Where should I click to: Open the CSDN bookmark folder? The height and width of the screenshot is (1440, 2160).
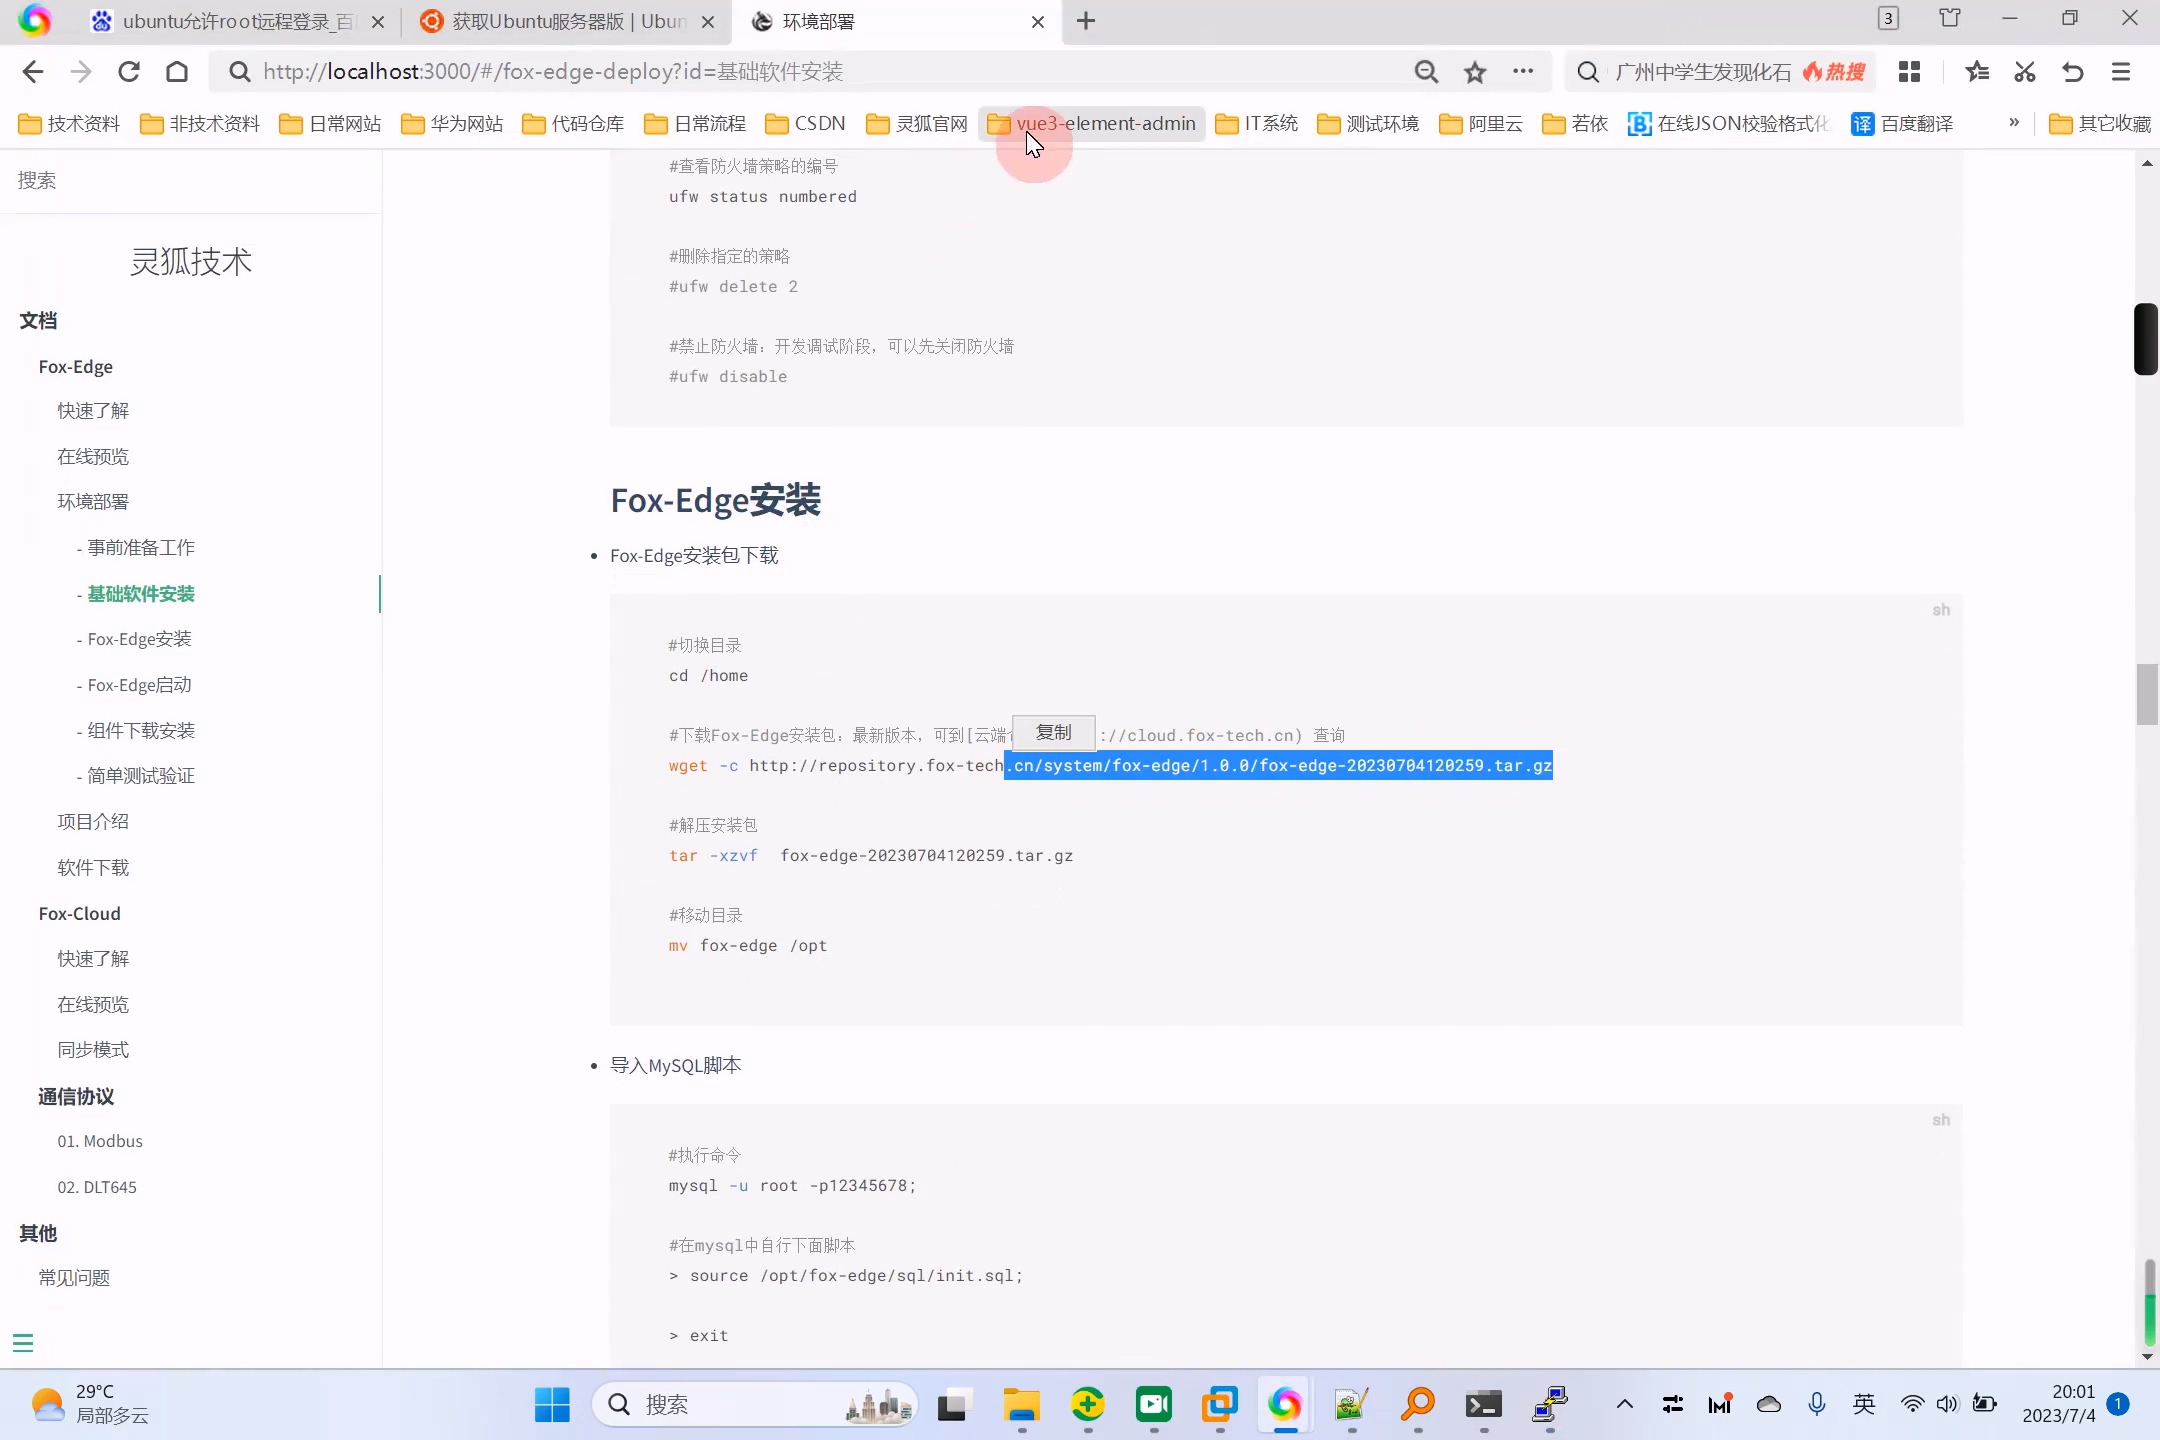(806, 123)
